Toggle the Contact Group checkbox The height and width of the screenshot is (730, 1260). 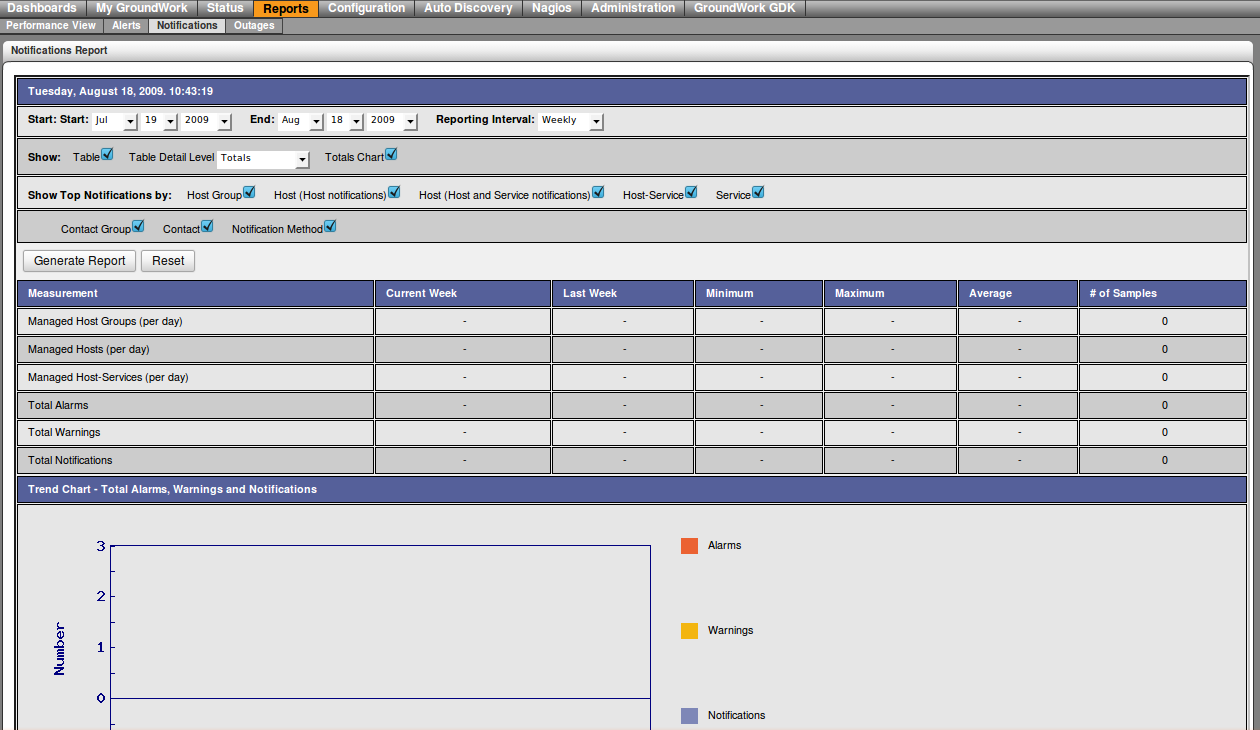138,227
